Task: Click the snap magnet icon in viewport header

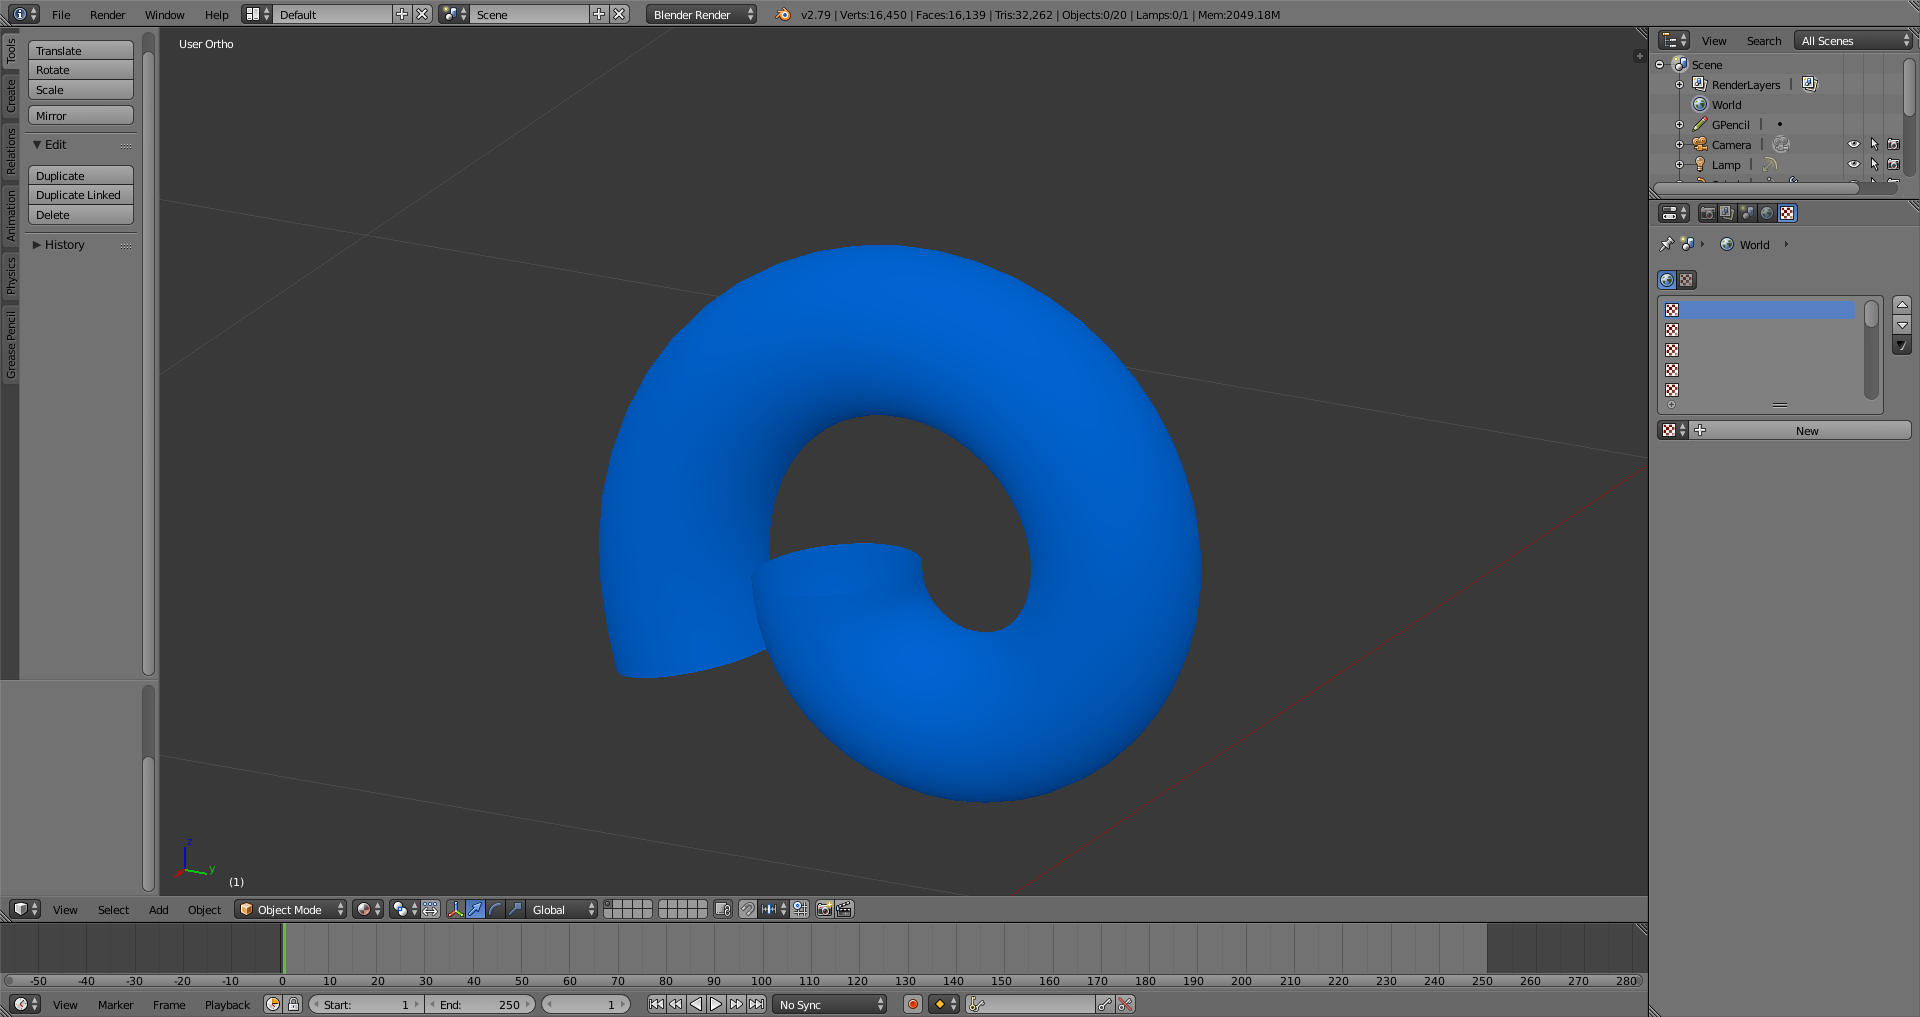Action: (747, 909)
